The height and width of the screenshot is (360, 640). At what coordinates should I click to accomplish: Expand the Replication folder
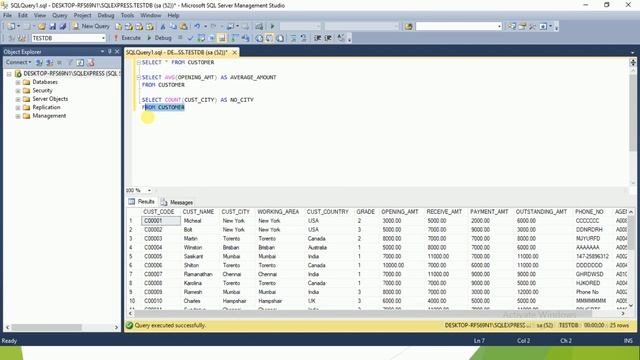tap(18, 108)
